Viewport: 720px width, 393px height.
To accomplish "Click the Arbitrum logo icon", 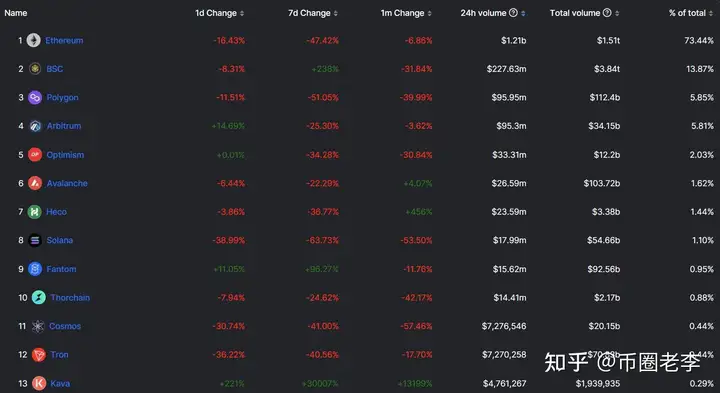I will pos(35,126).
